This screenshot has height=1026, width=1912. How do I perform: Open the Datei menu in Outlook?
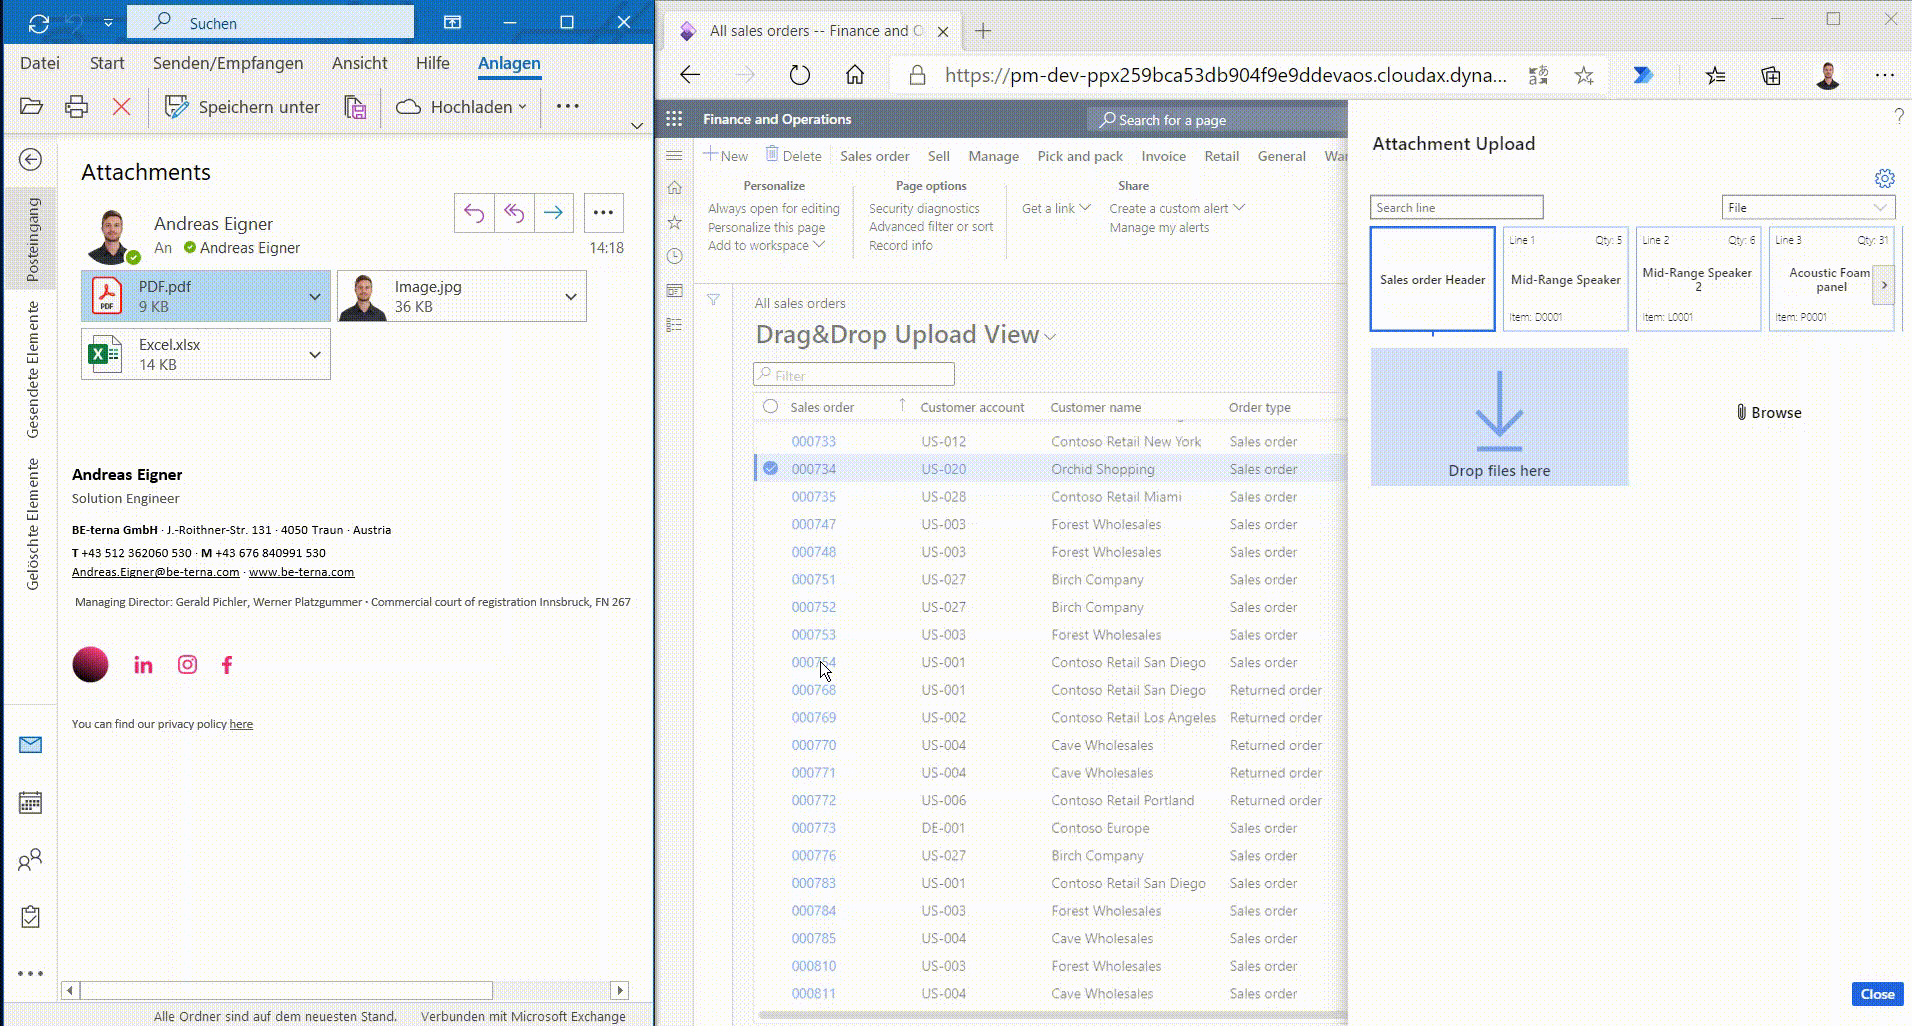tap(40, 63)
